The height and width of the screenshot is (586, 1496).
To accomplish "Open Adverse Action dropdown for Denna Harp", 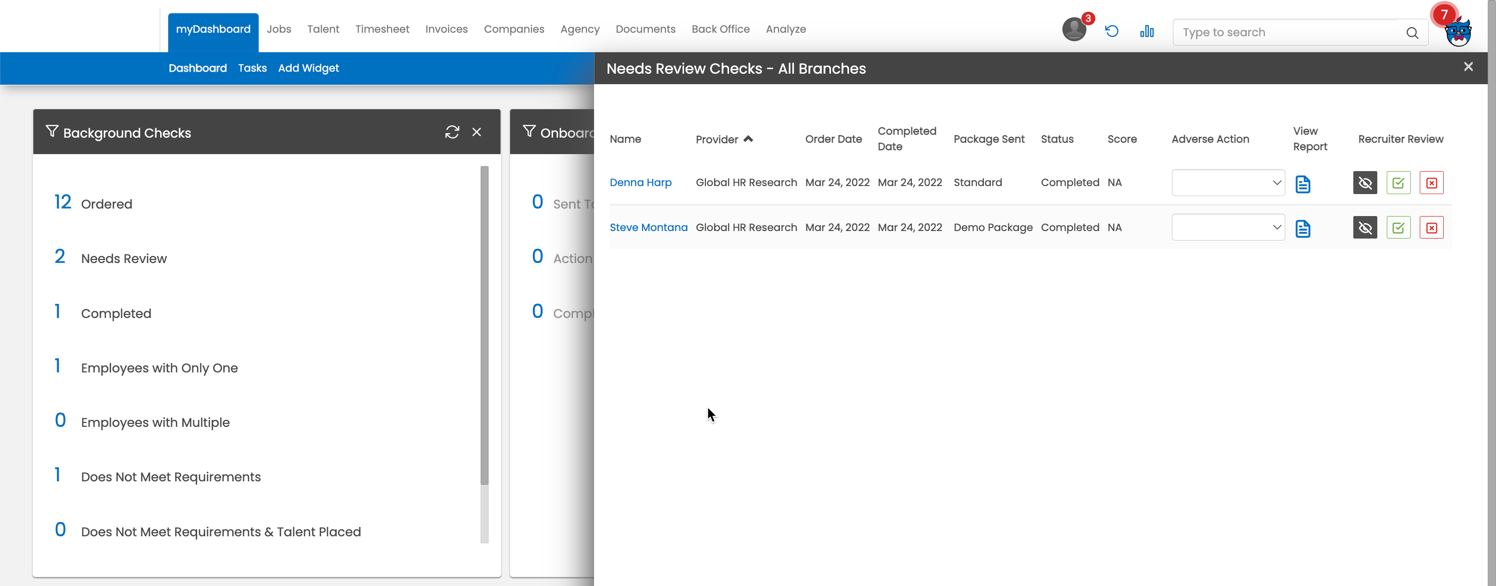I will [1228, 183].
